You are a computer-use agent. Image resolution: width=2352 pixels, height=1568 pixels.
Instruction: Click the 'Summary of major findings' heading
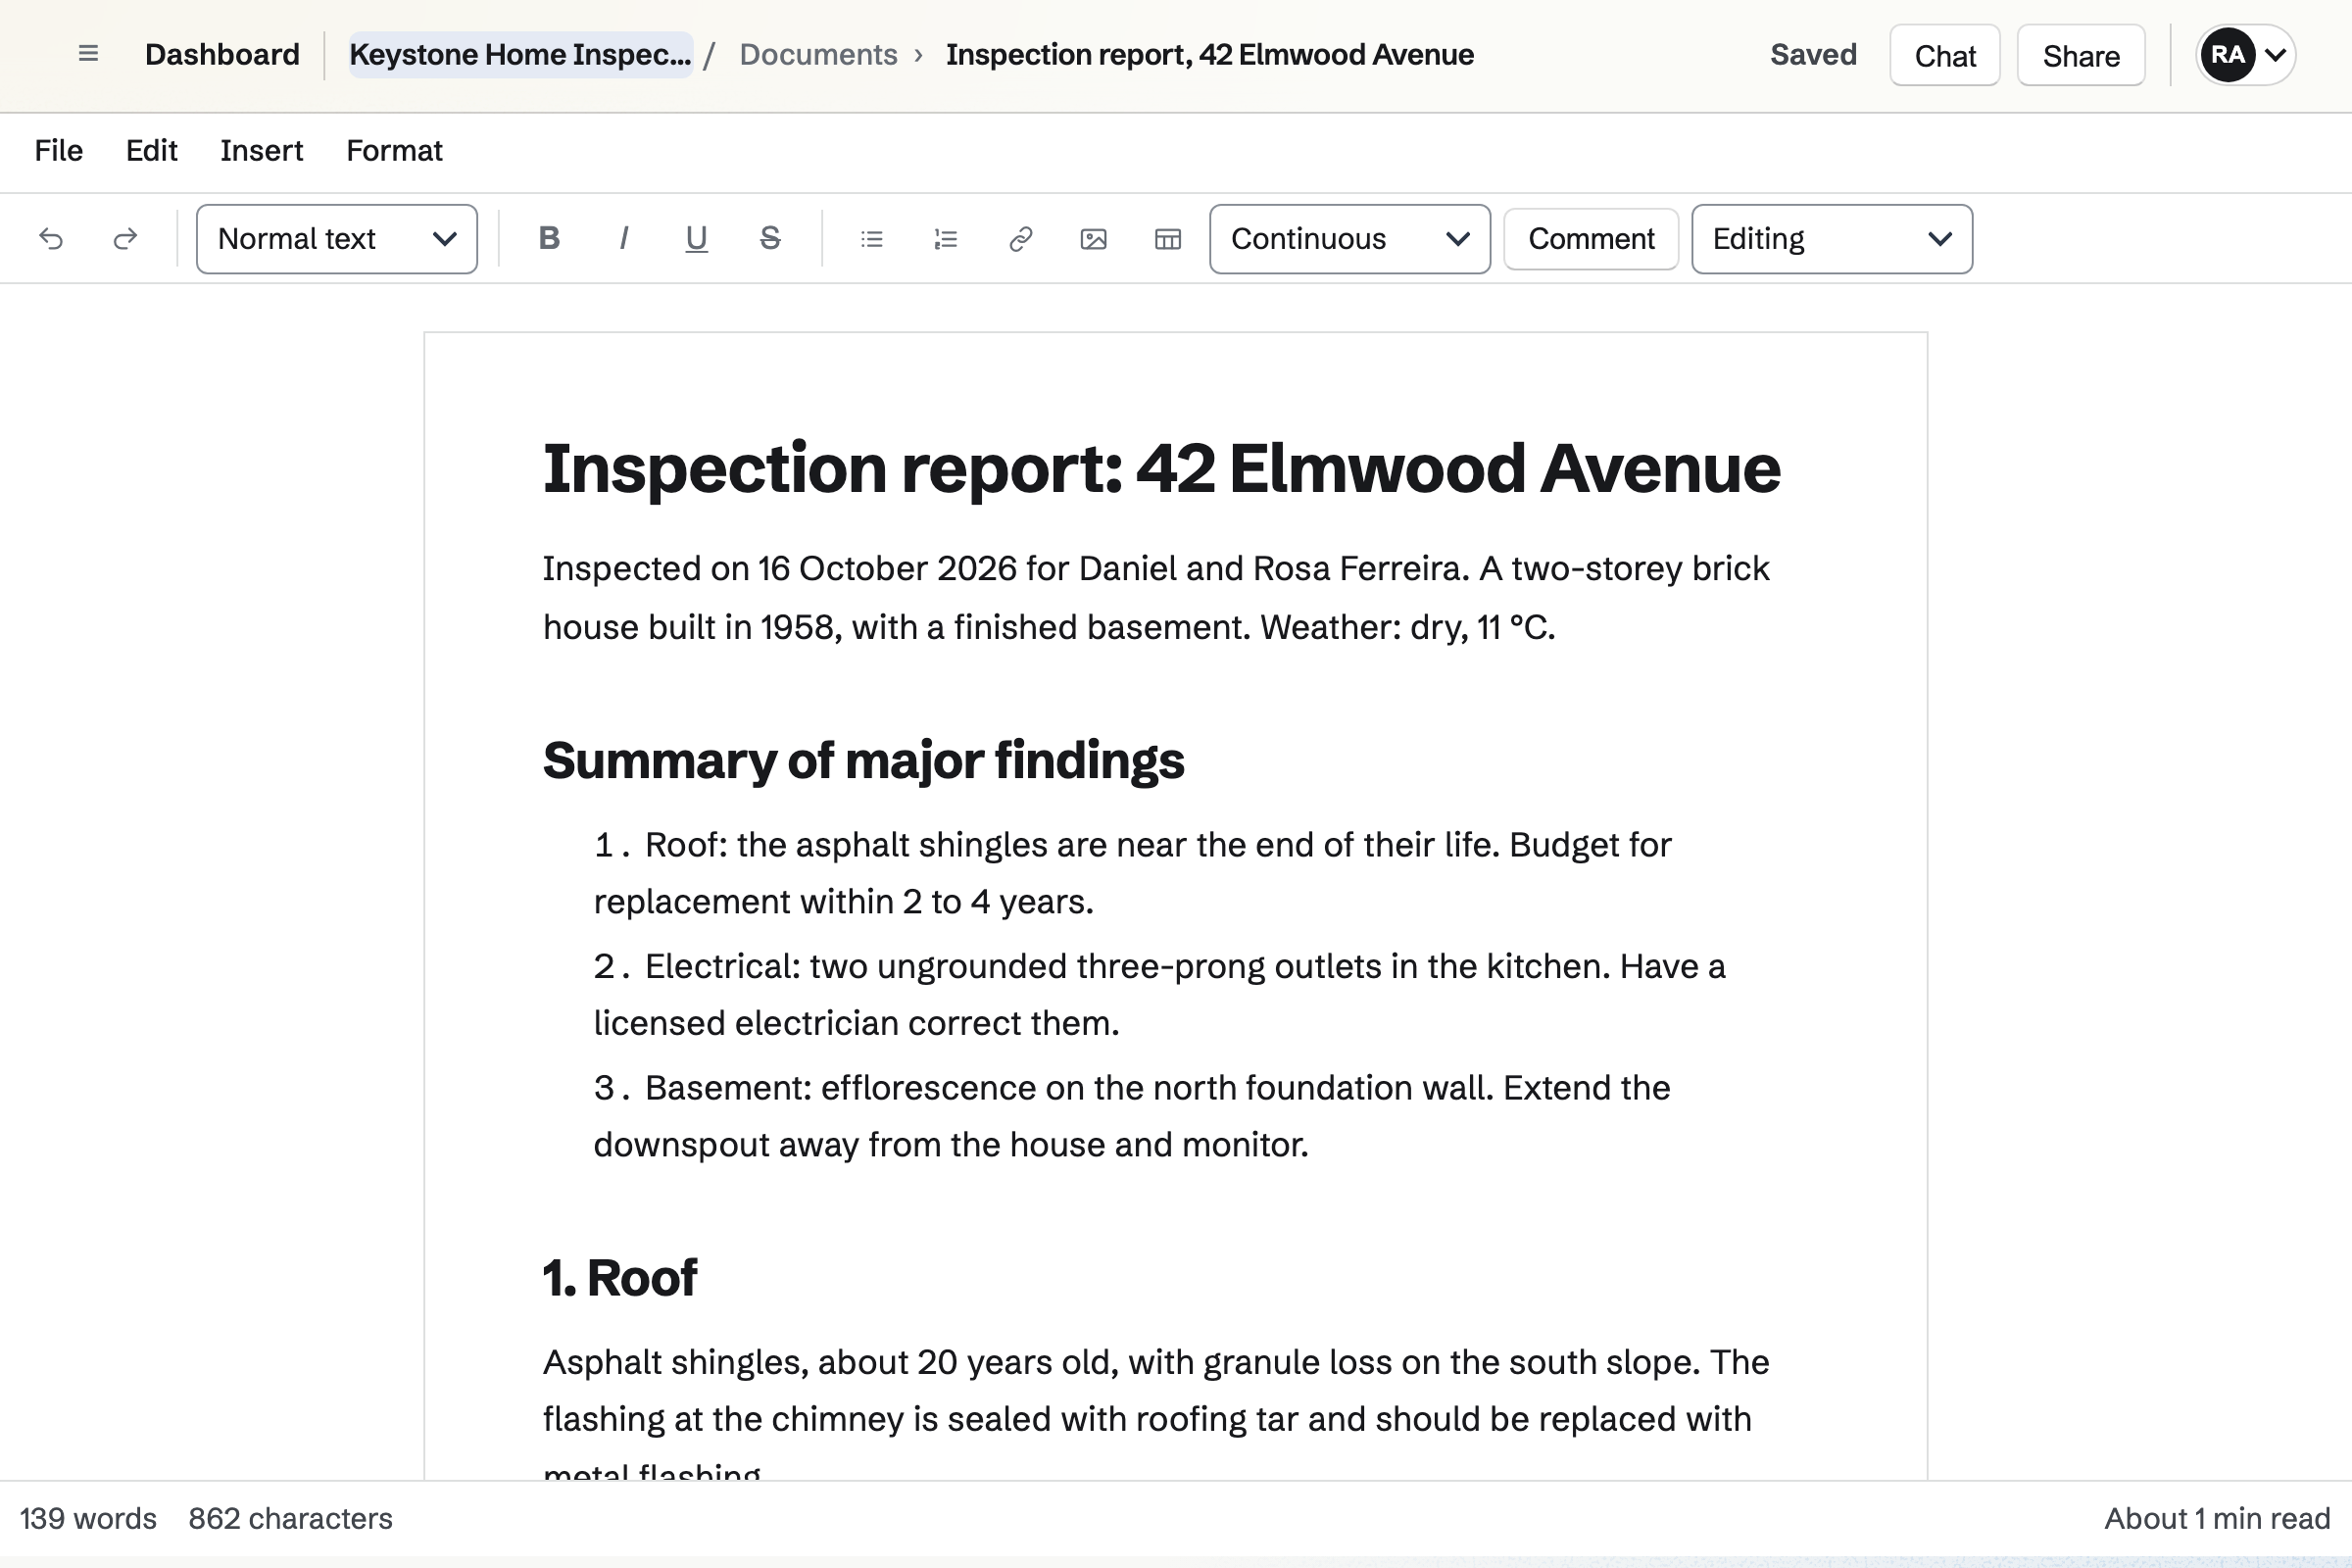pos(864,760)
